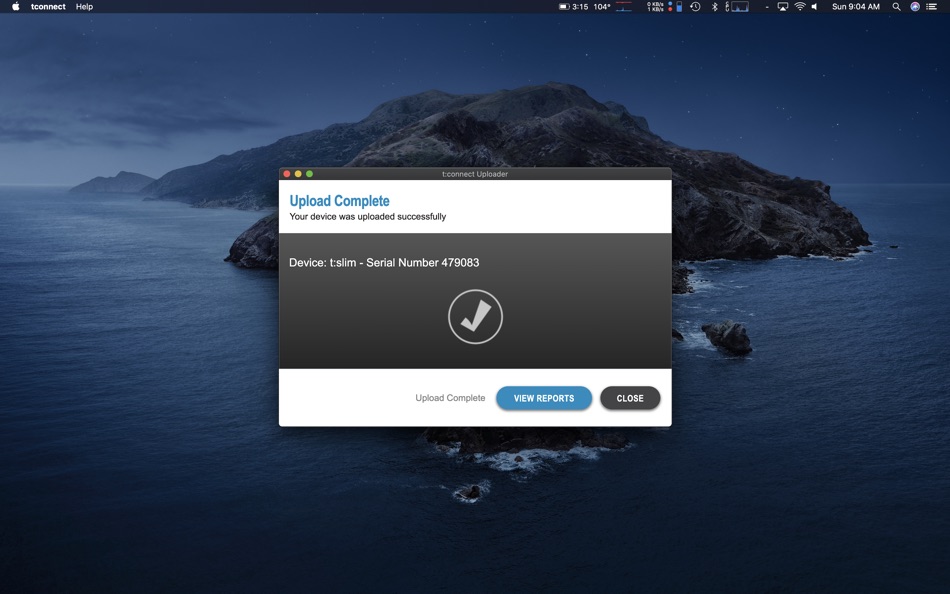Click the network KB/s speed monitor

[655, 7]
